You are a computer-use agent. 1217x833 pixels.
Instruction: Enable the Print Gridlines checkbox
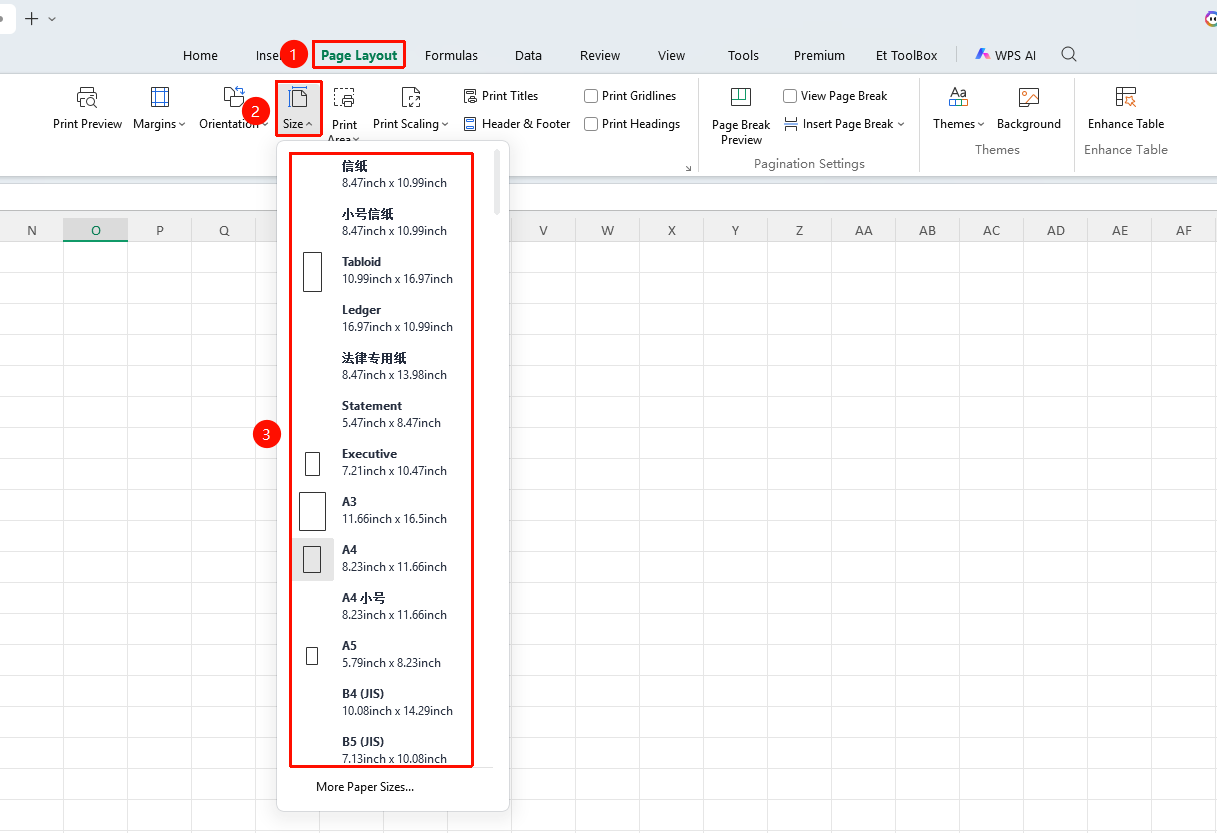(591, 96)
